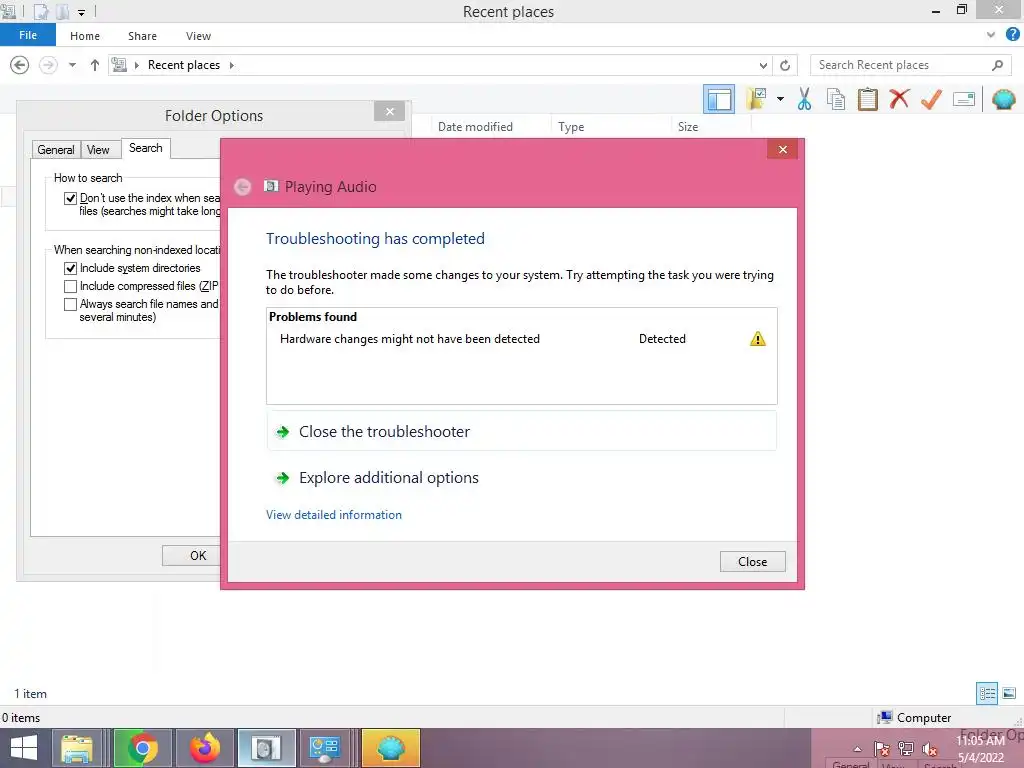Check Always search file names option

71,304
